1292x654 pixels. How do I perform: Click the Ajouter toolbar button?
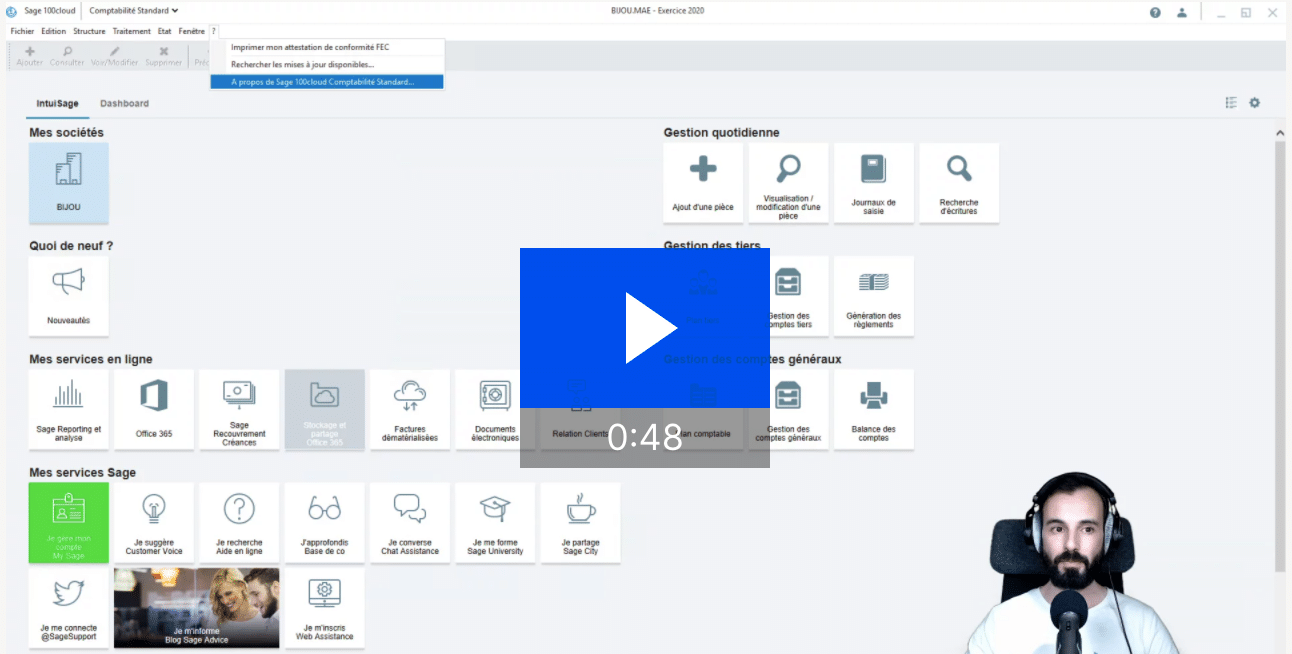coord(30,56)
